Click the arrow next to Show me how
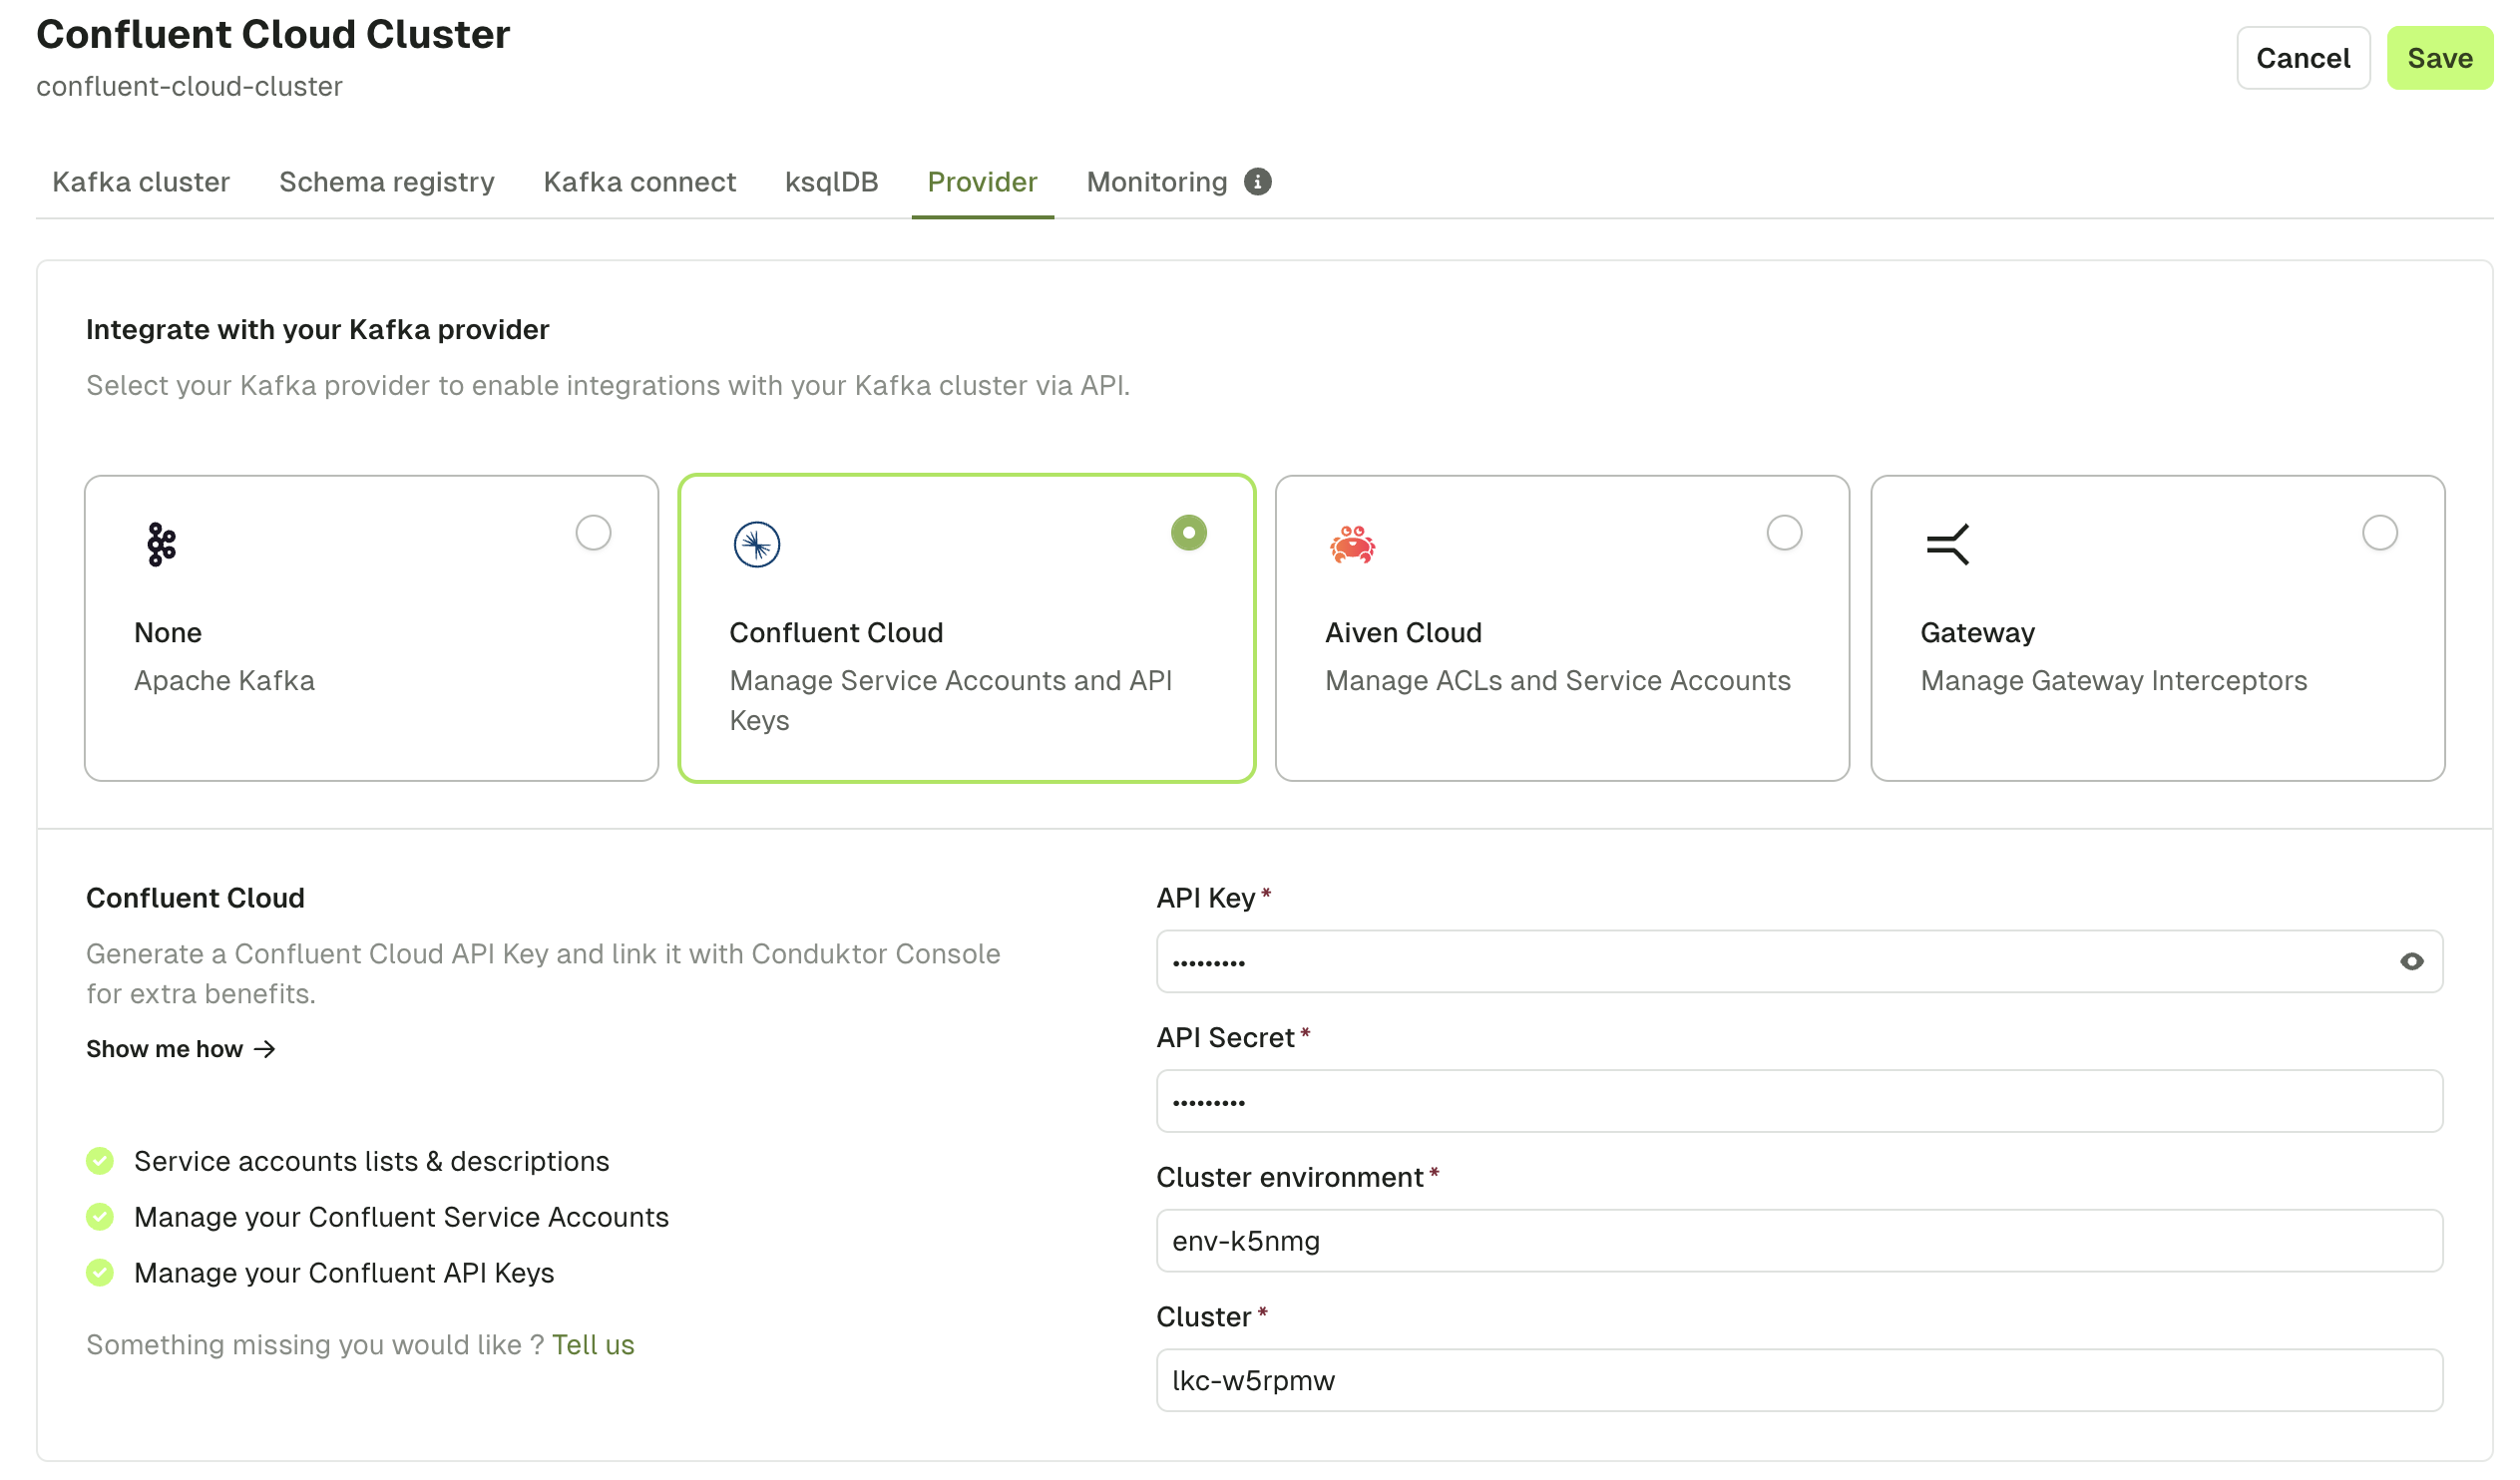 tap(265, 1049)
